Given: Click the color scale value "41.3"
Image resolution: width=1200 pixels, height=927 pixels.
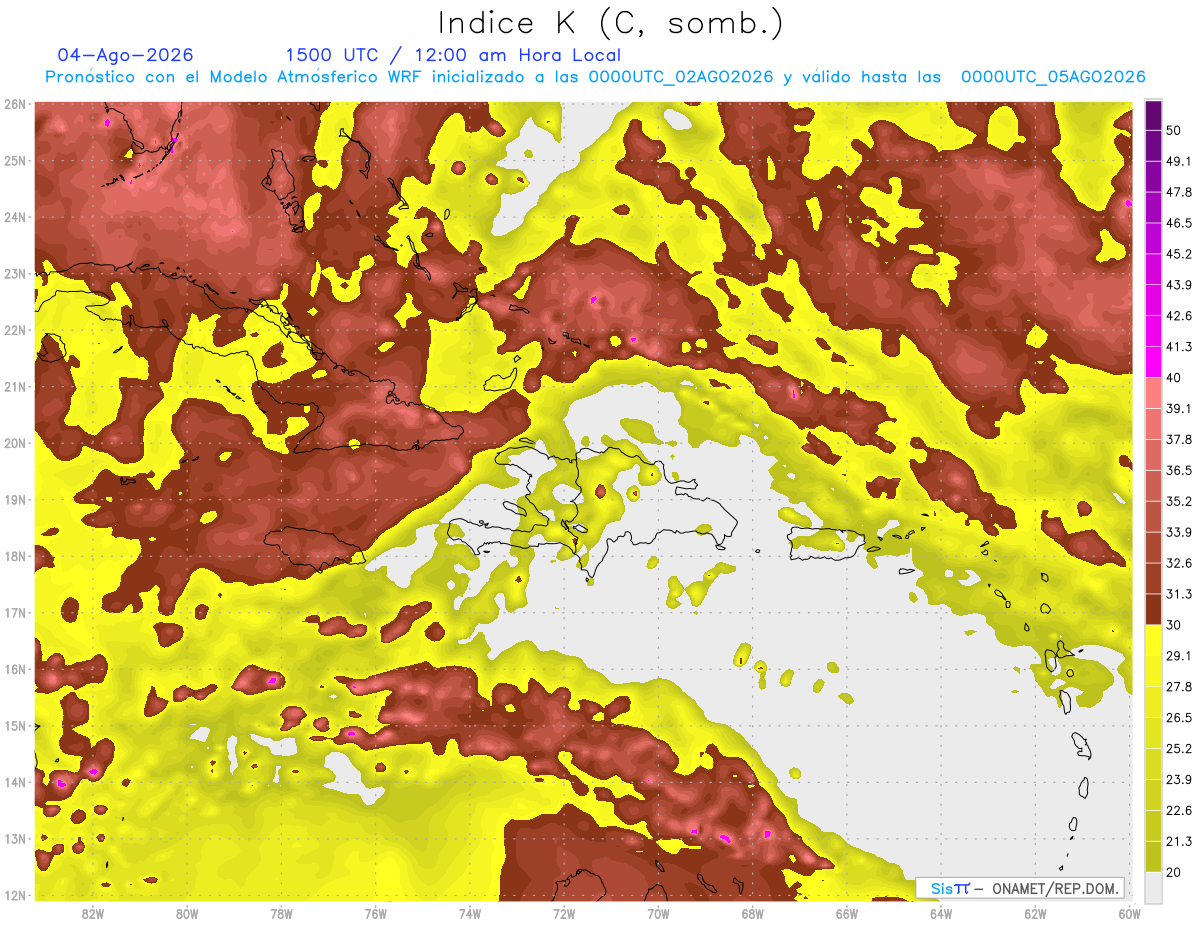Looking at the screenshot, I should pos(1180,347).
